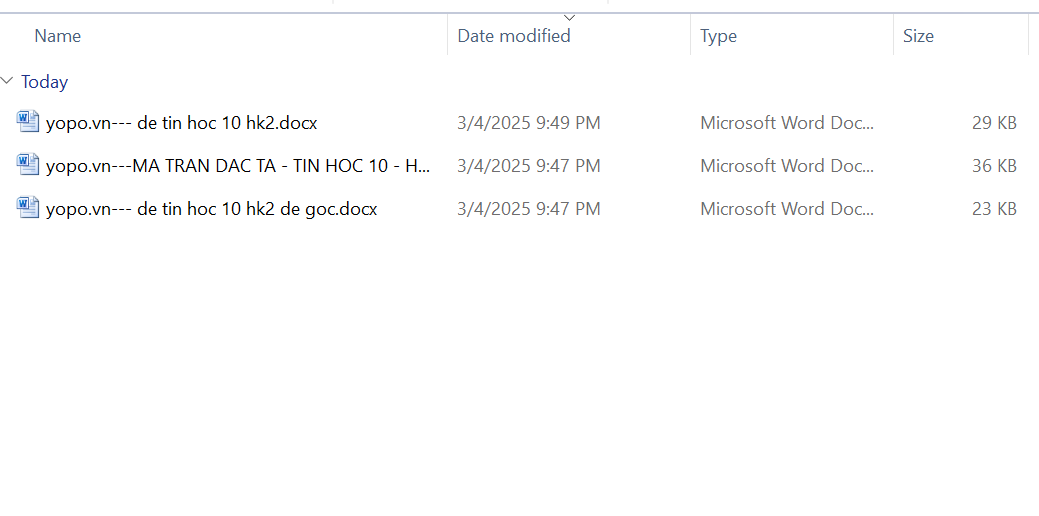Click the 9:49 PM modified date

[x=529, y=123]
